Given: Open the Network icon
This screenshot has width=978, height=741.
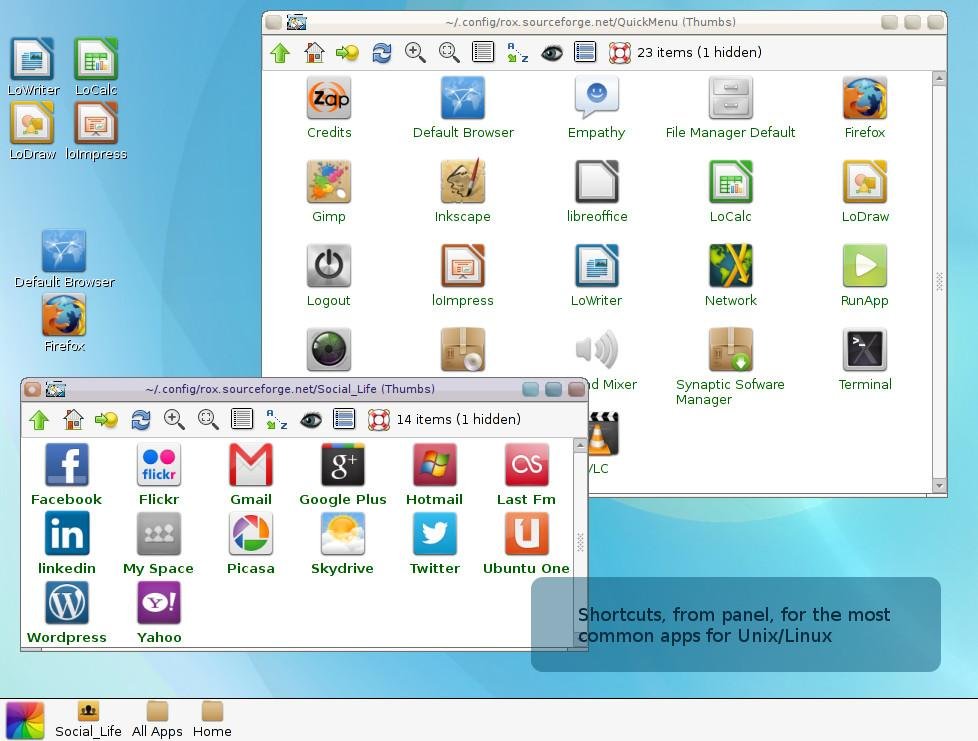Looking at the screenshot, I should pyautogui.click(x=731, y=266).
